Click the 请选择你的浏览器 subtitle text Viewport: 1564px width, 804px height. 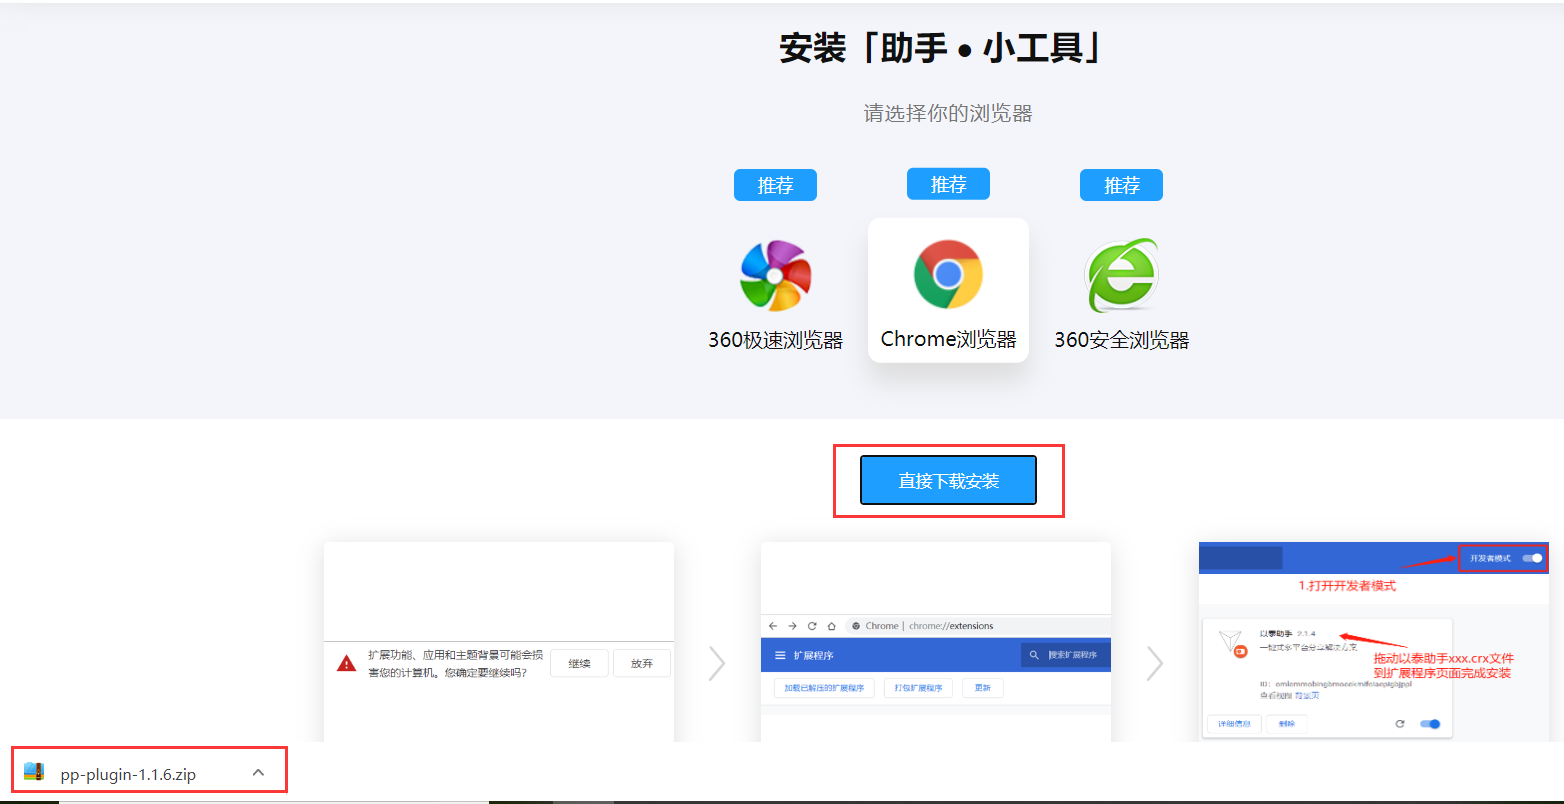948,113
